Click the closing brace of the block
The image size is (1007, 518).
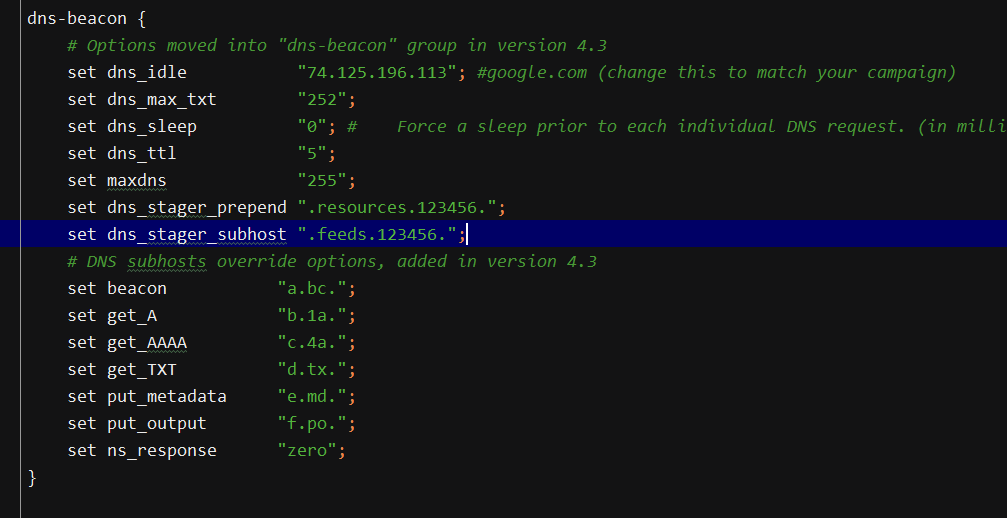tap(32, 477)
